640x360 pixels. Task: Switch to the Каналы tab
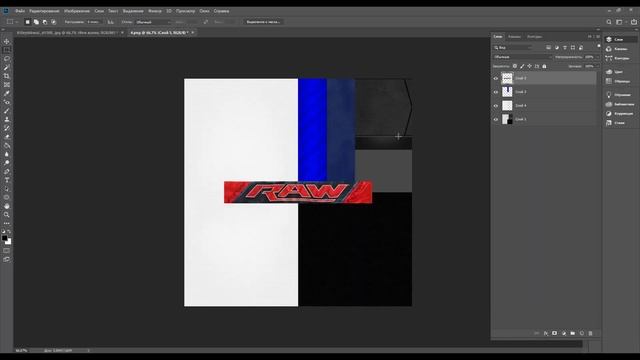(x=514, y=37)
